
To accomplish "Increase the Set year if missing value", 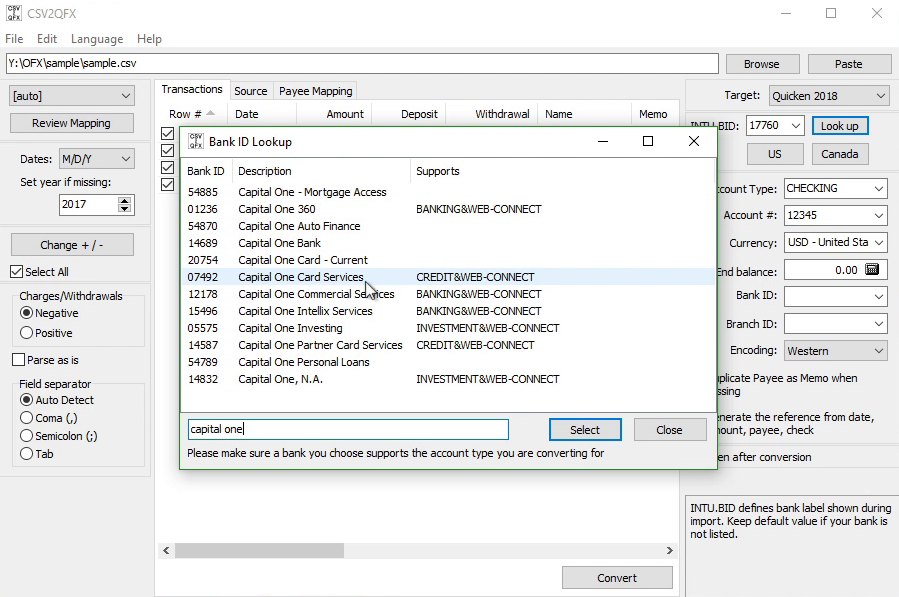I will (124, 200).
